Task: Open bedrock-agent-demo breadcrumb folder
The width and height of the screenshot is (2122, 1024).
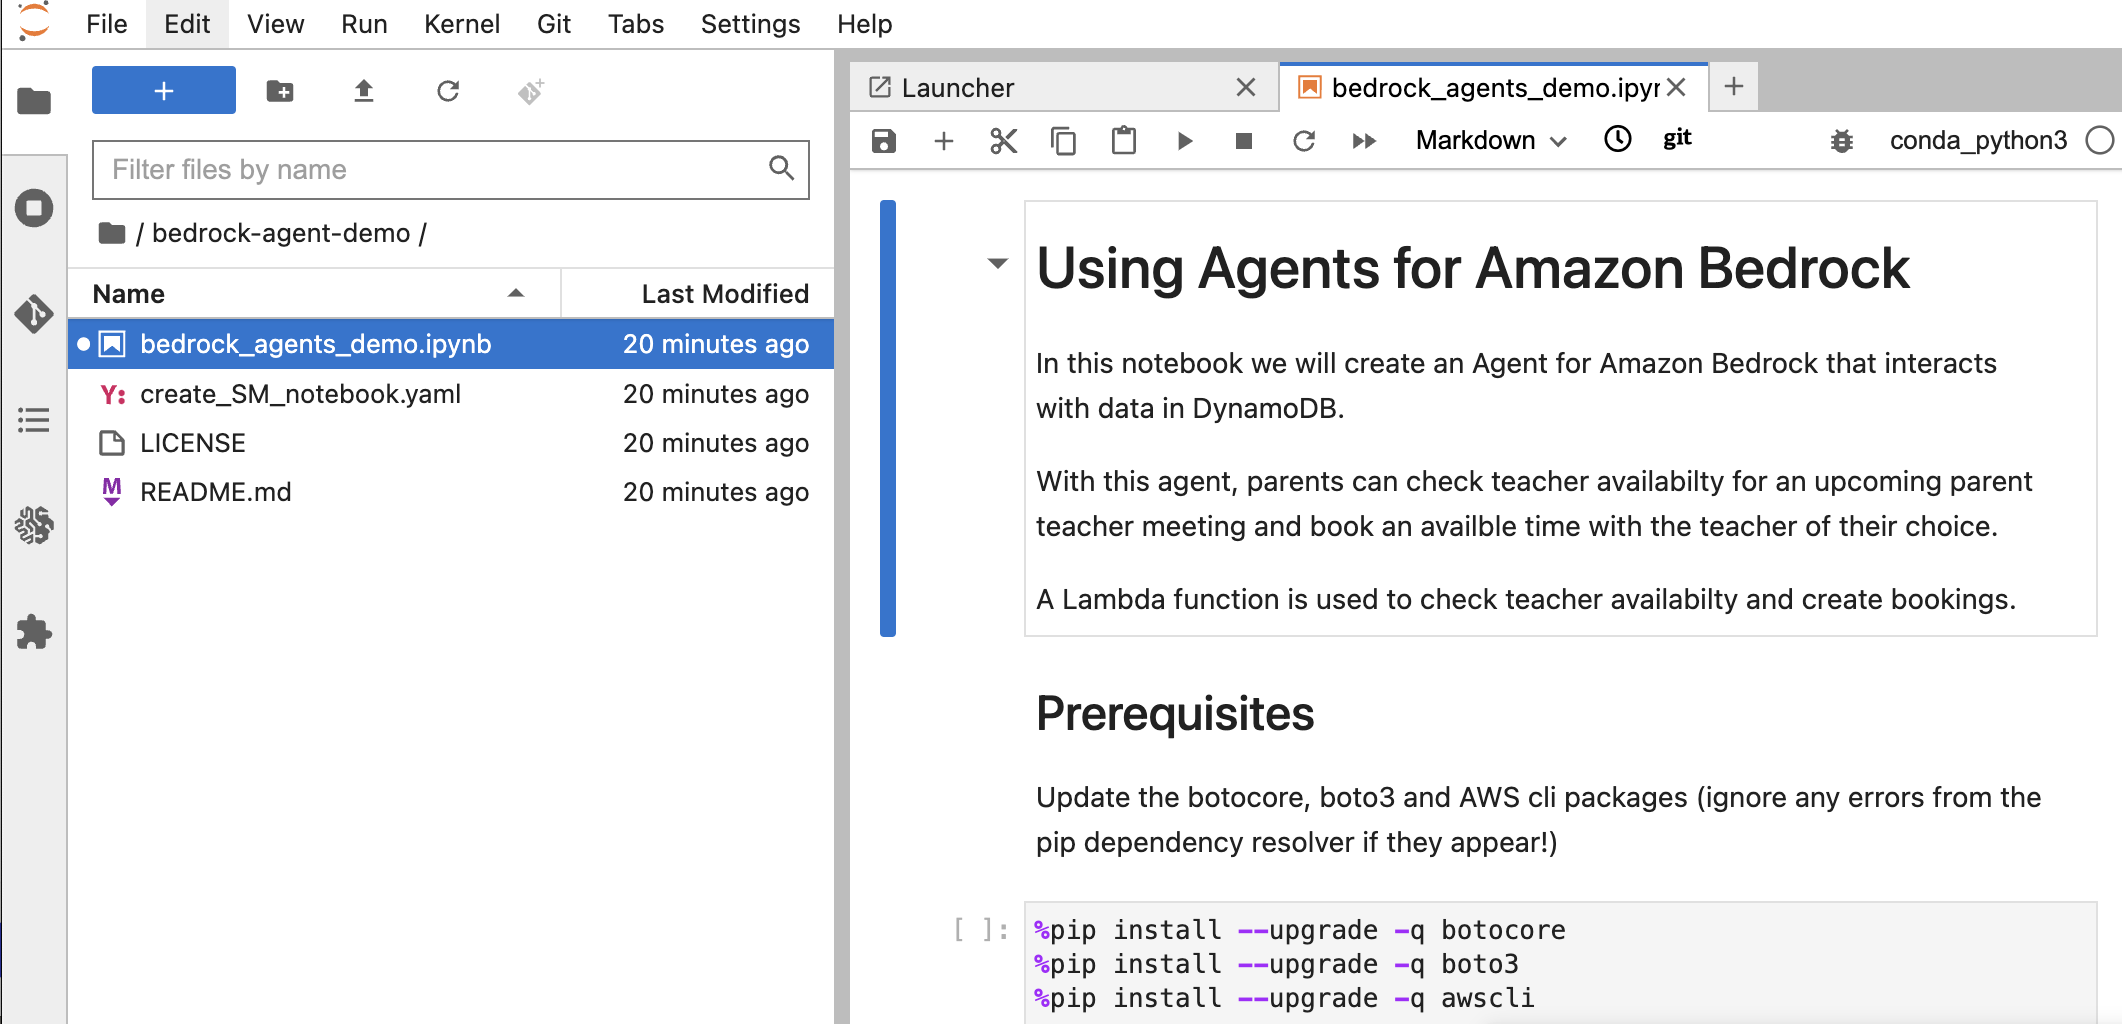Action: [281, 233]
